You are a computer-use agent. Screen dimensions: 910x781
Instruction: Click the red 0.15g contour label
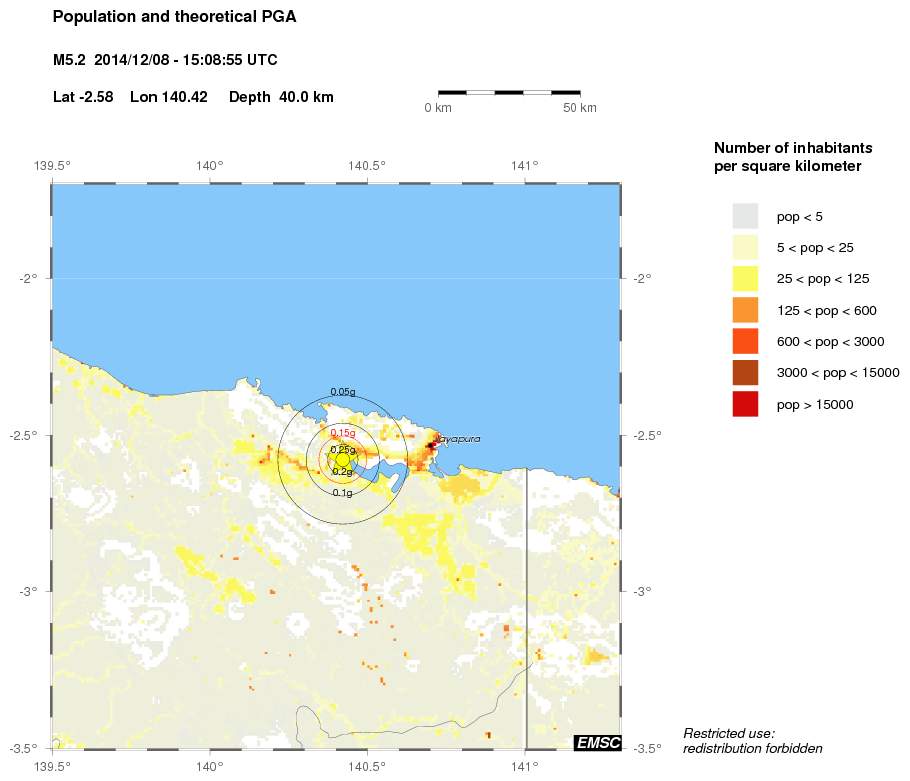tap(342, 432)
